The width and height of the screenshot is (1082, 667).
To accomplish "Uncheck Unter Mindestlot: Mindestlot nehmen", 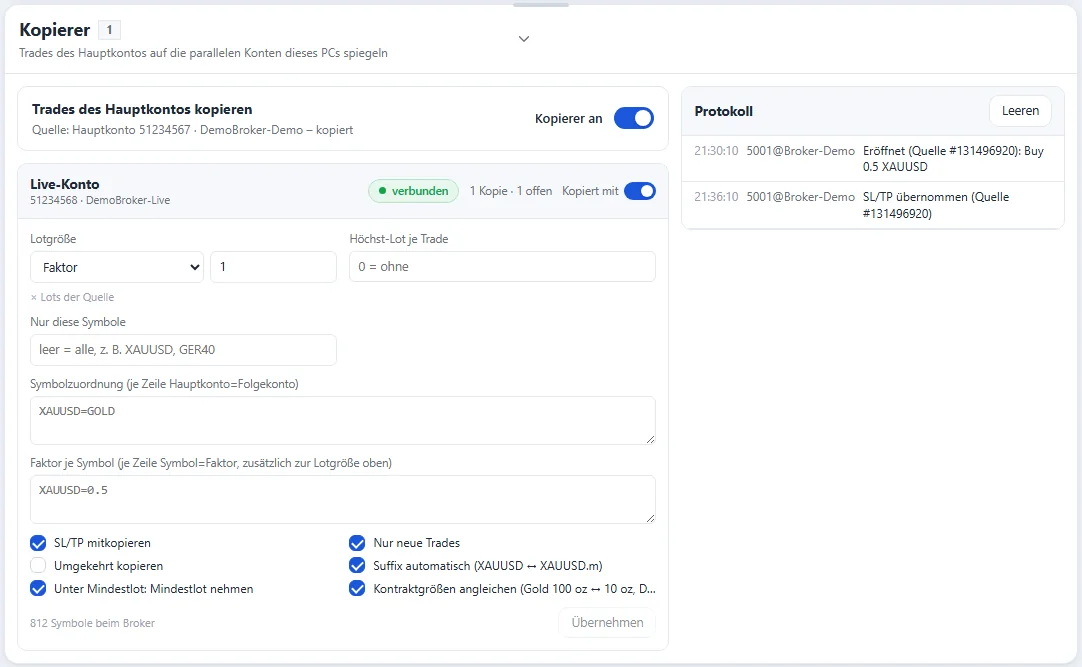I will (x=38, y=588).
